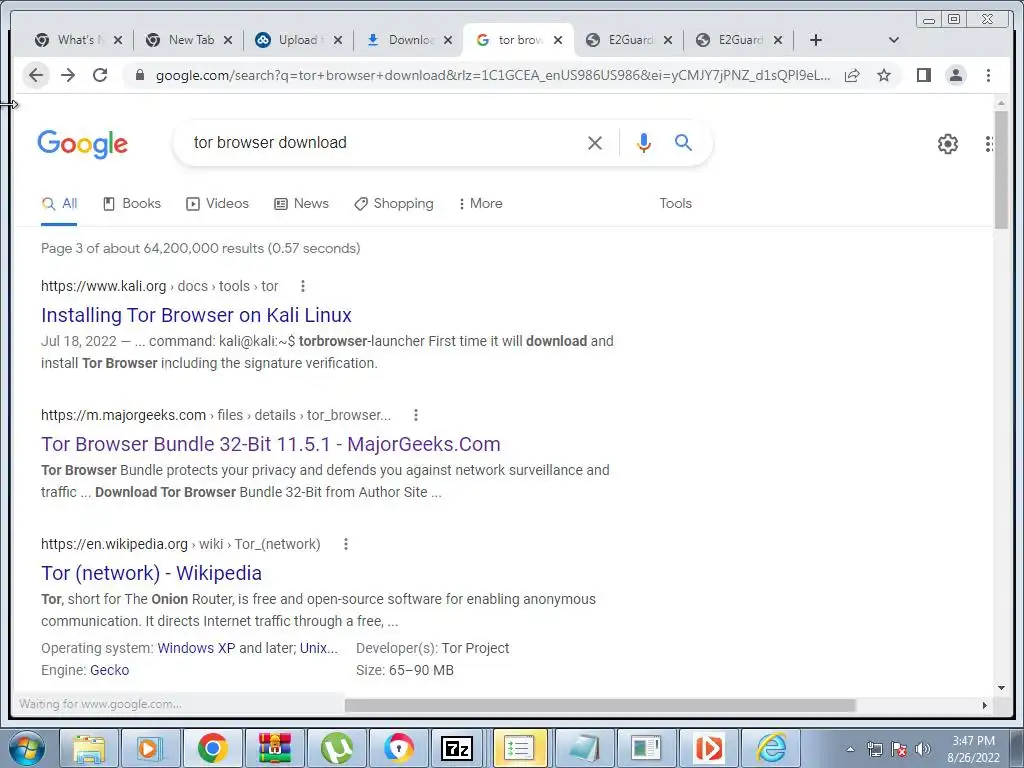Viewport: 1024px width, 768px height.
Task: Go back to the previous page
Action: [36, 75]
